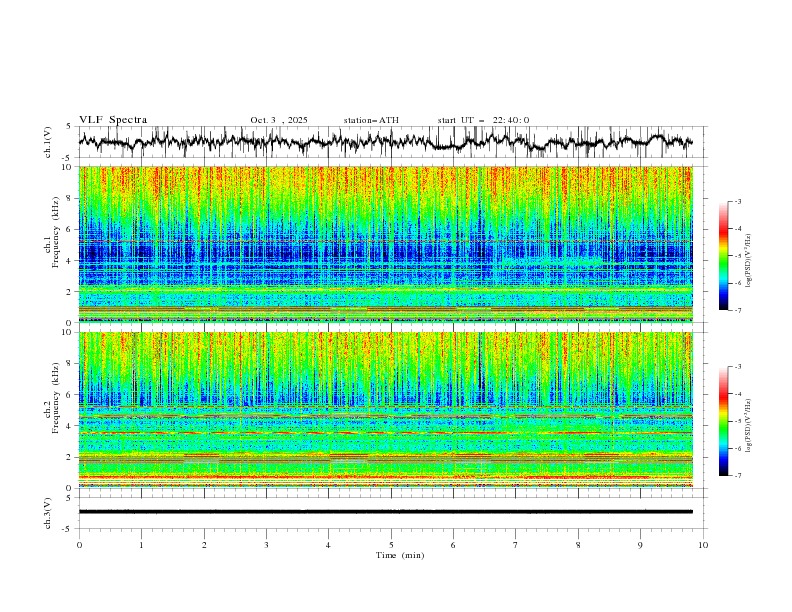Click the 'ch.3(V)' axis label
The height and width of the screenshot is (612, 792).
(x=48, y=513)
